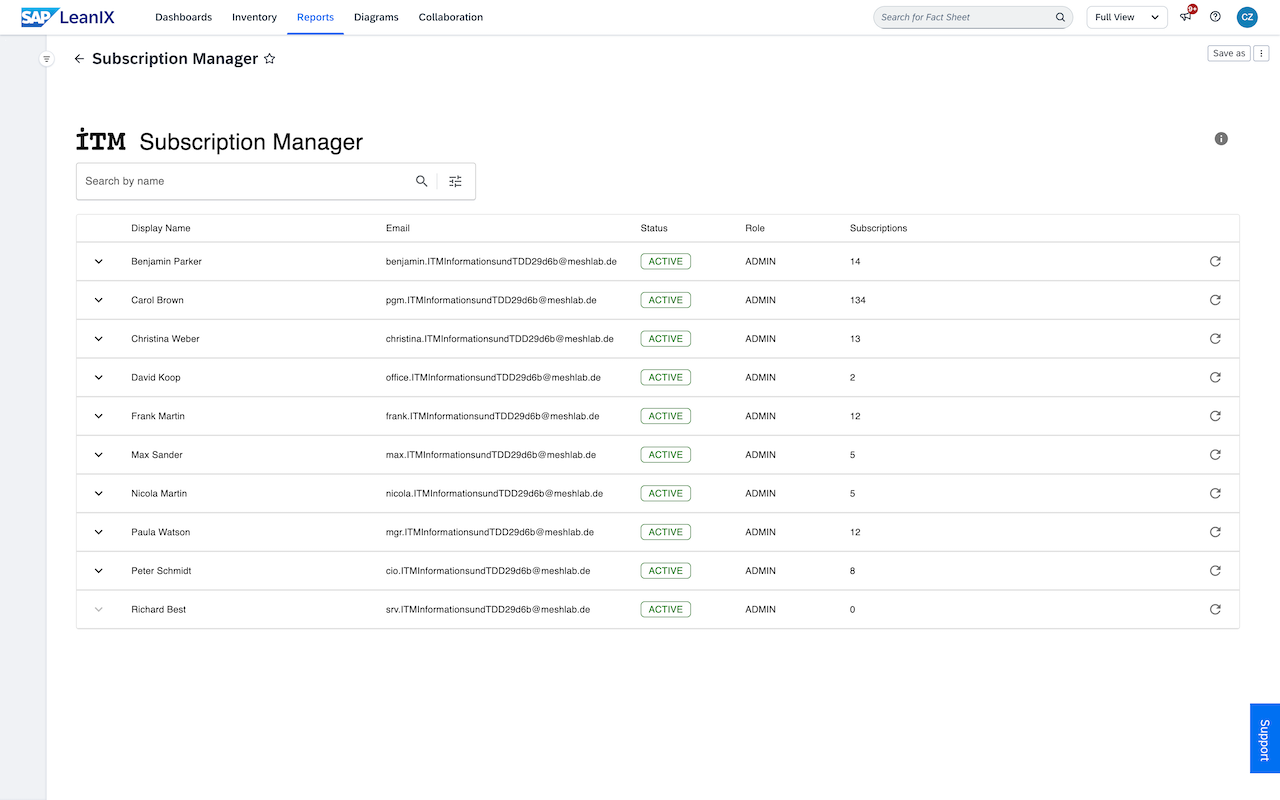Expand David Koop's row
The height and width of the screenshot is (800, 1280).
point(99,377)
